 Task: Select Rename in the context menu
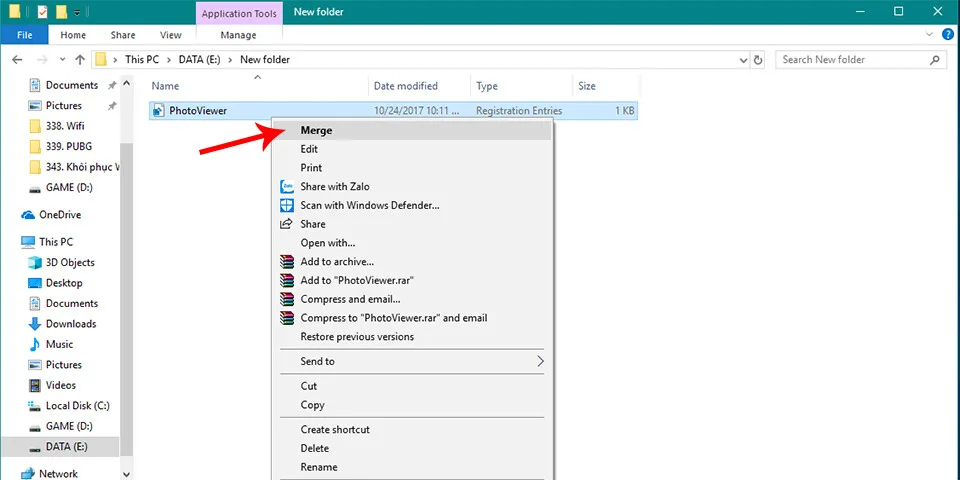(x=319, y=467)
